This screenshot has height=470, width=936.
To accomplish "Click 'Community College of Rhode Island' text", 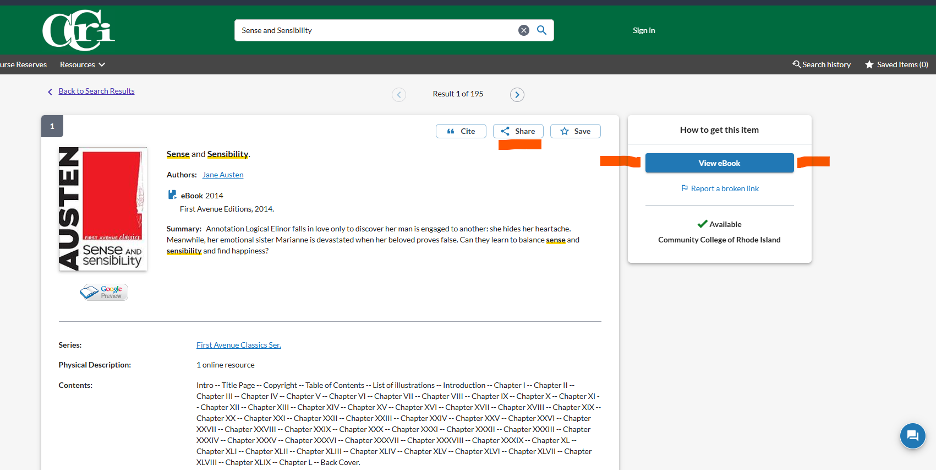I will (719, 240).
